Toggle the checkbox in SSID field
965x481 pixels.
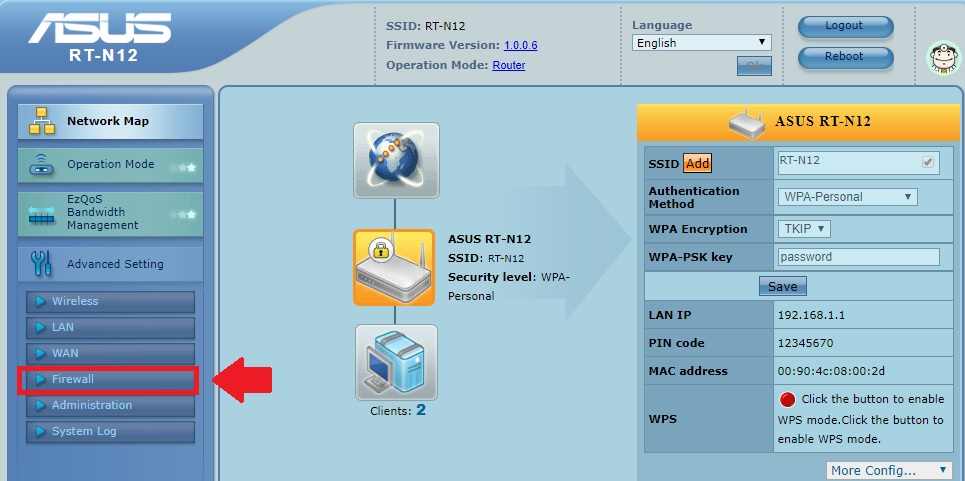click(927, 162)
